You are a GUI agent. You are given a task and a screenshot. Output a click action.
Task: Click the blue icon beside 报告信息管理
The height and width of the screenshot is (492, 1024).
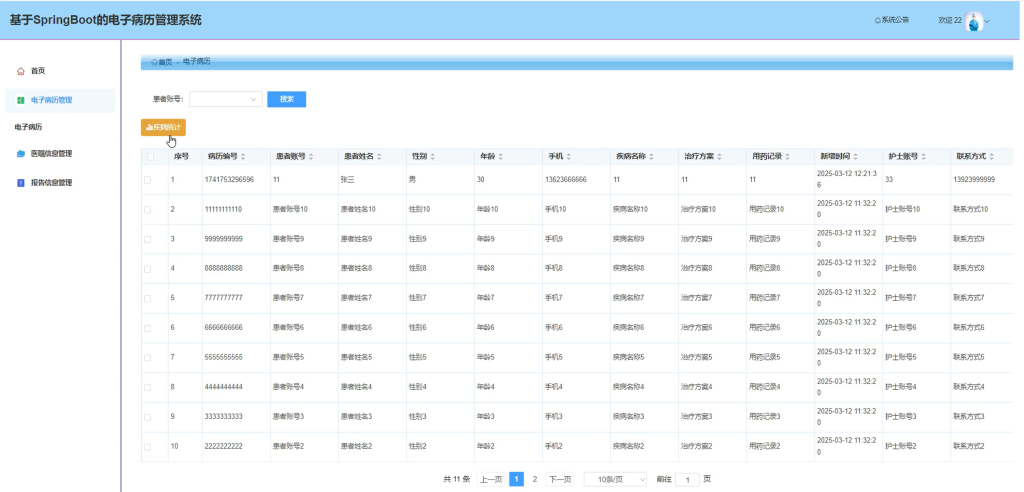[21, 183]
